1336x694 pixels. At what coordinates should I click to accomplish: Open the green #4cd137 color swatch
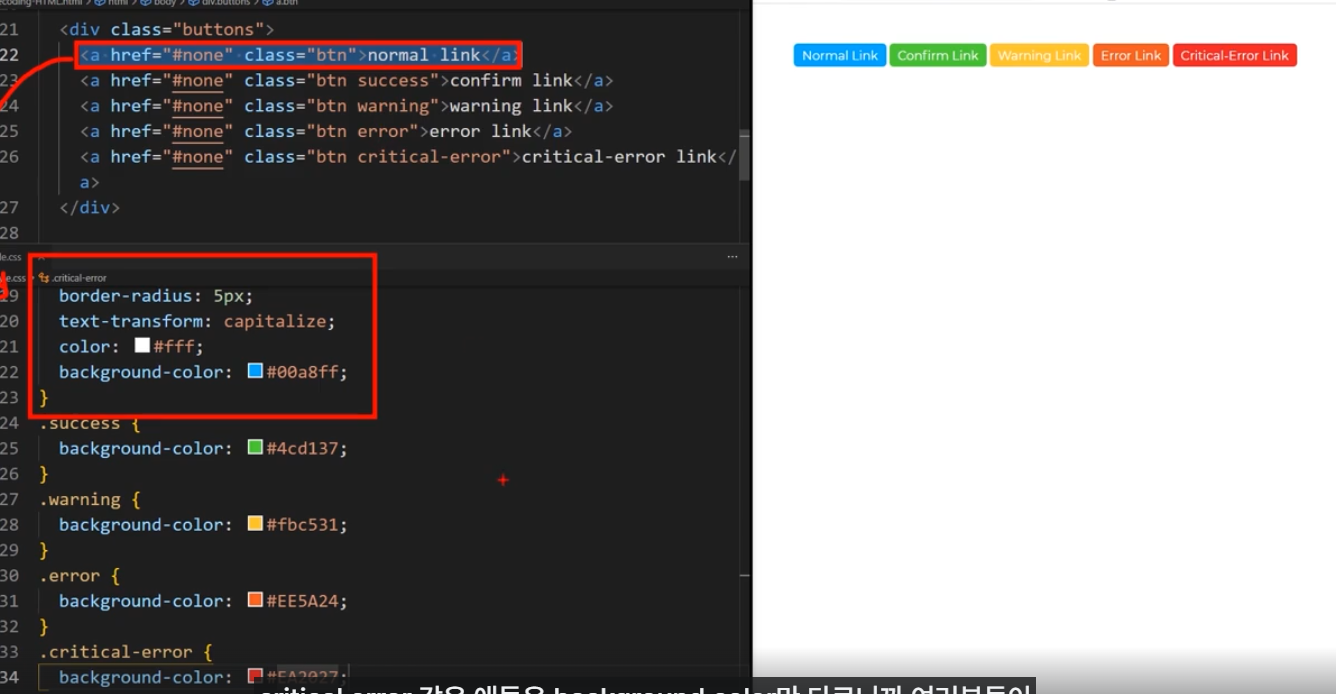(x=255, y=448)
